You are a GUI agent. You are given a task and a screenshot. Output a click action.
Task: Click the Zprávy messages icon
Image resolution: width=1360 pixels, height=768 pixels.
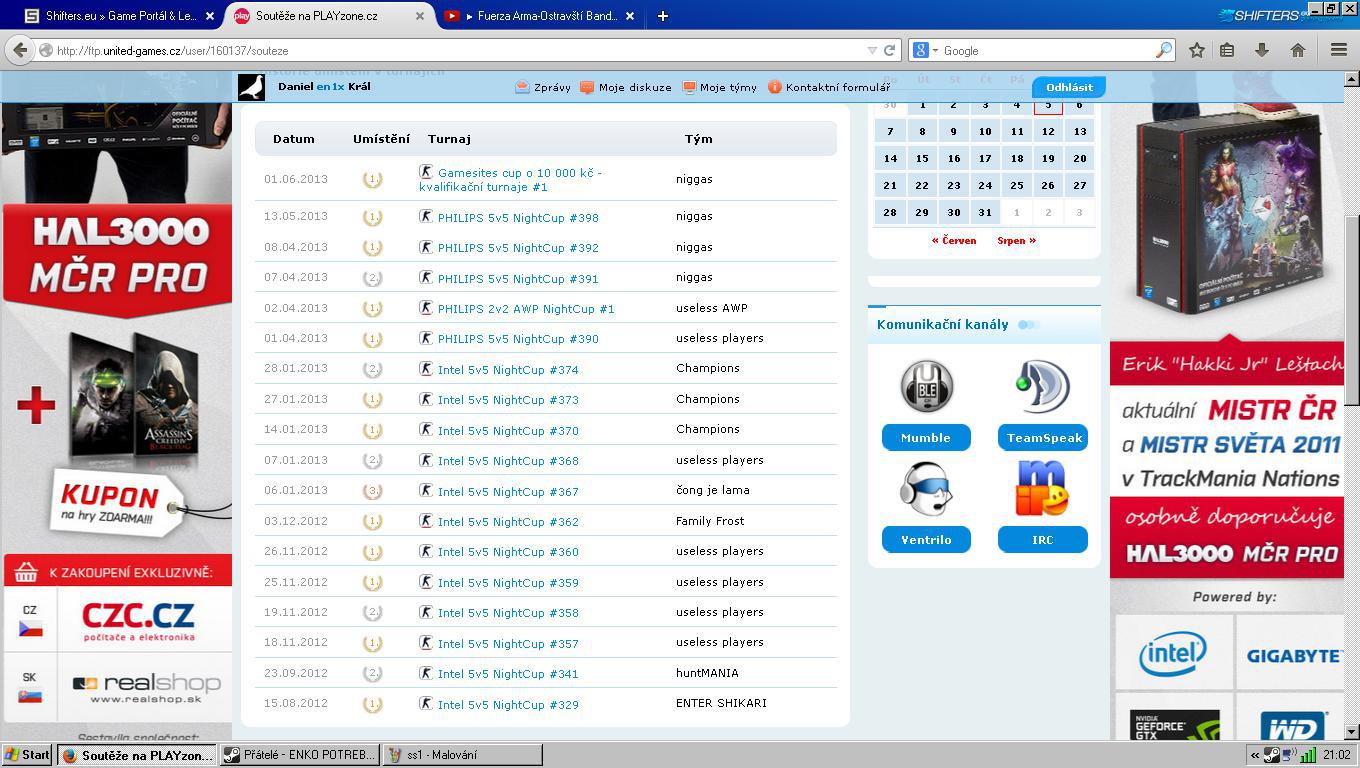click(522, 87)
